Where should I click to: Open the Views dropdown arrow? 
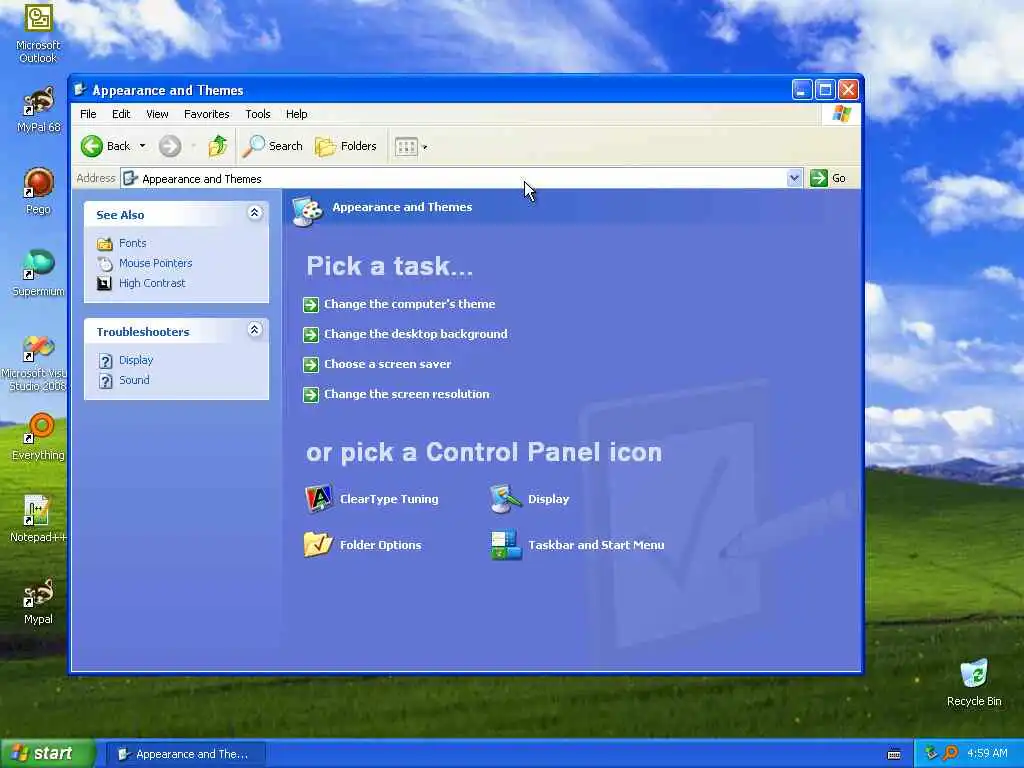[x=425, y=147]
